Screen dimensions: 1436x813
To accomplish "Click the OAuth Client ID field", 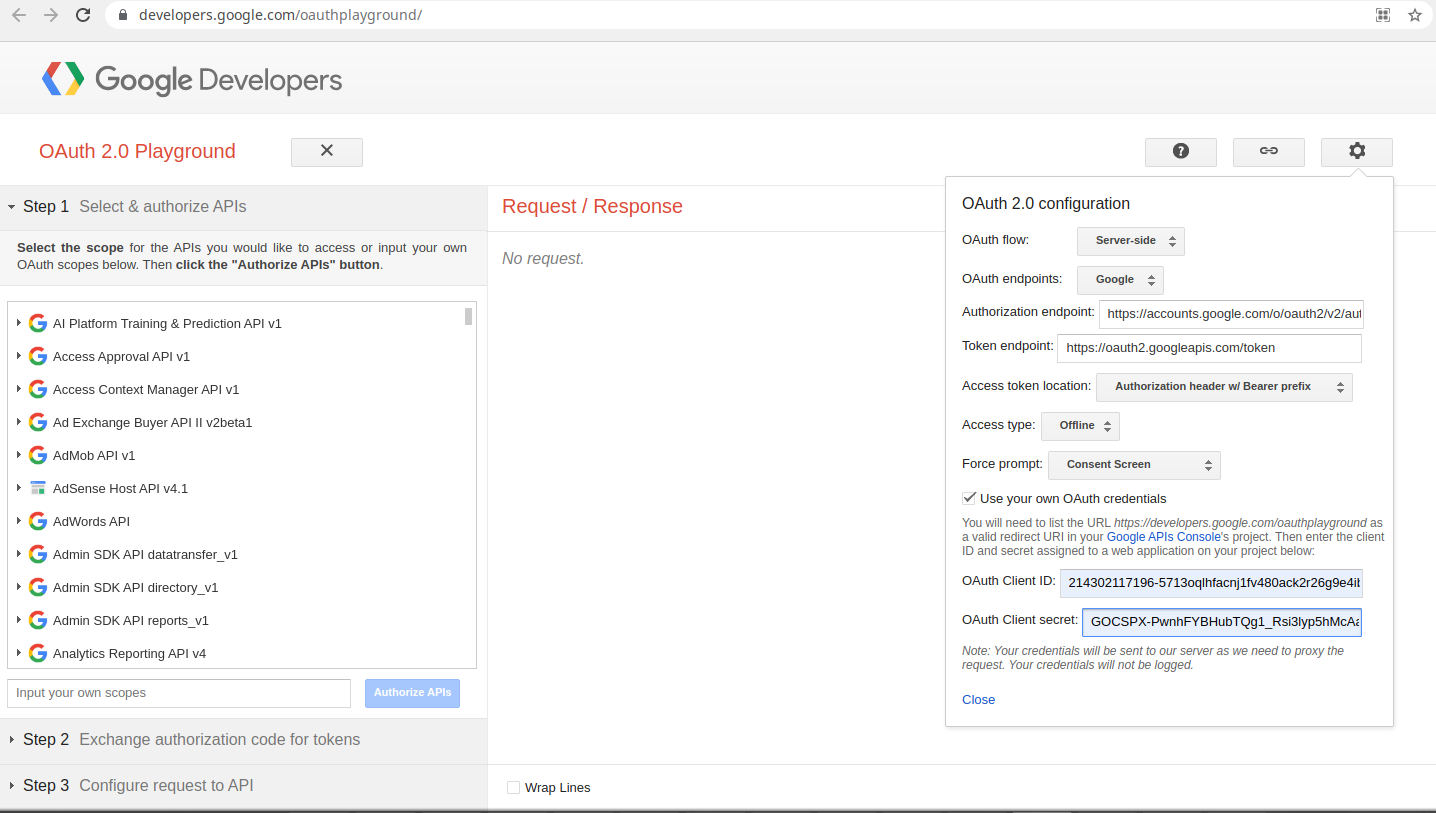I will point(1211,582).
